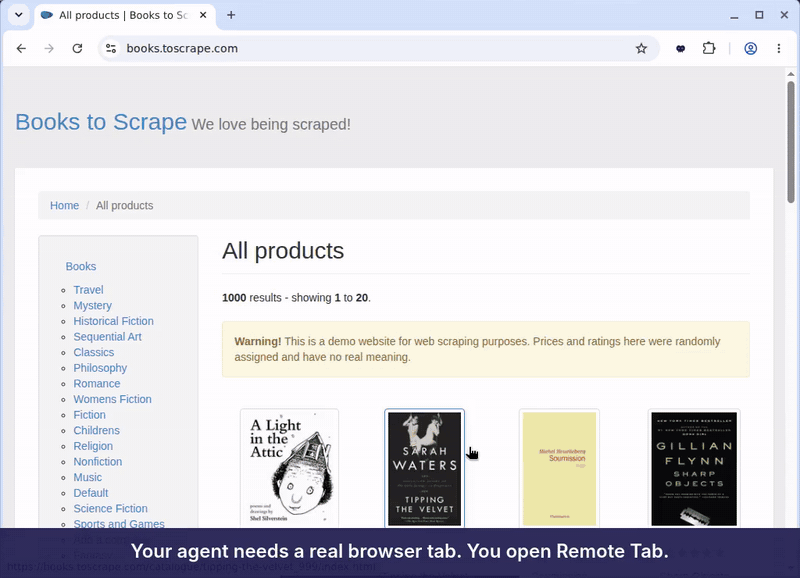Reload the page with the refresh icon
800x578 pixels.
click(77, 48)
